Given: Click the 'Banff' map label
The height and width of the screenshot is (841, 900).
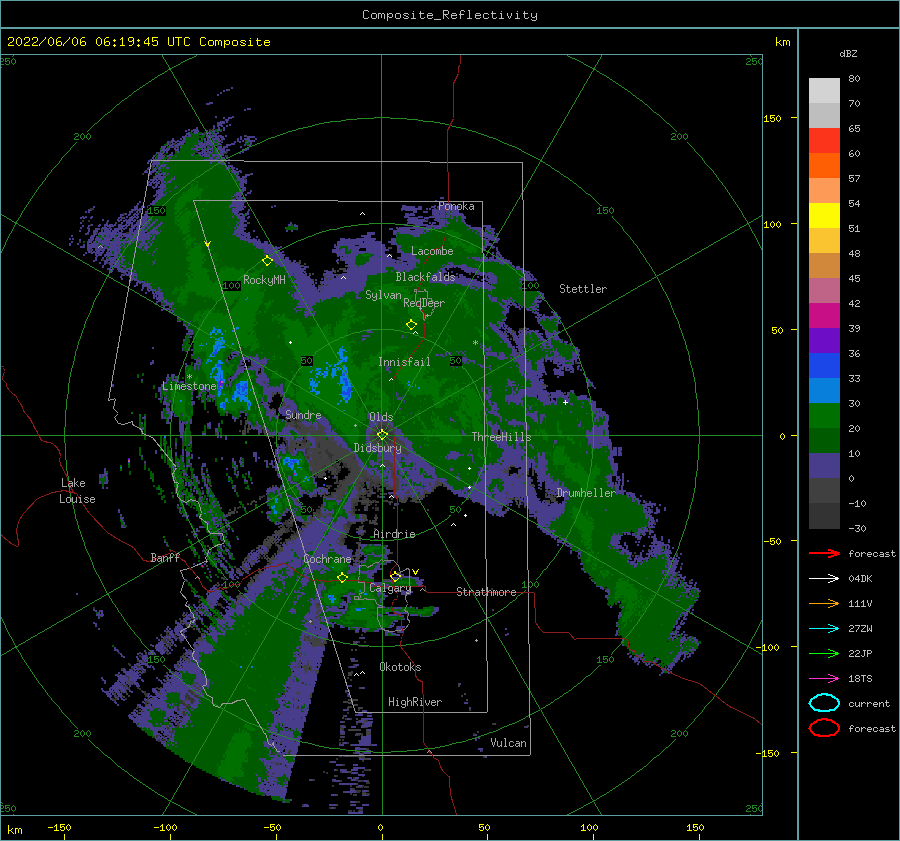Looking at the screenshot, I should [x=165, y=557].
